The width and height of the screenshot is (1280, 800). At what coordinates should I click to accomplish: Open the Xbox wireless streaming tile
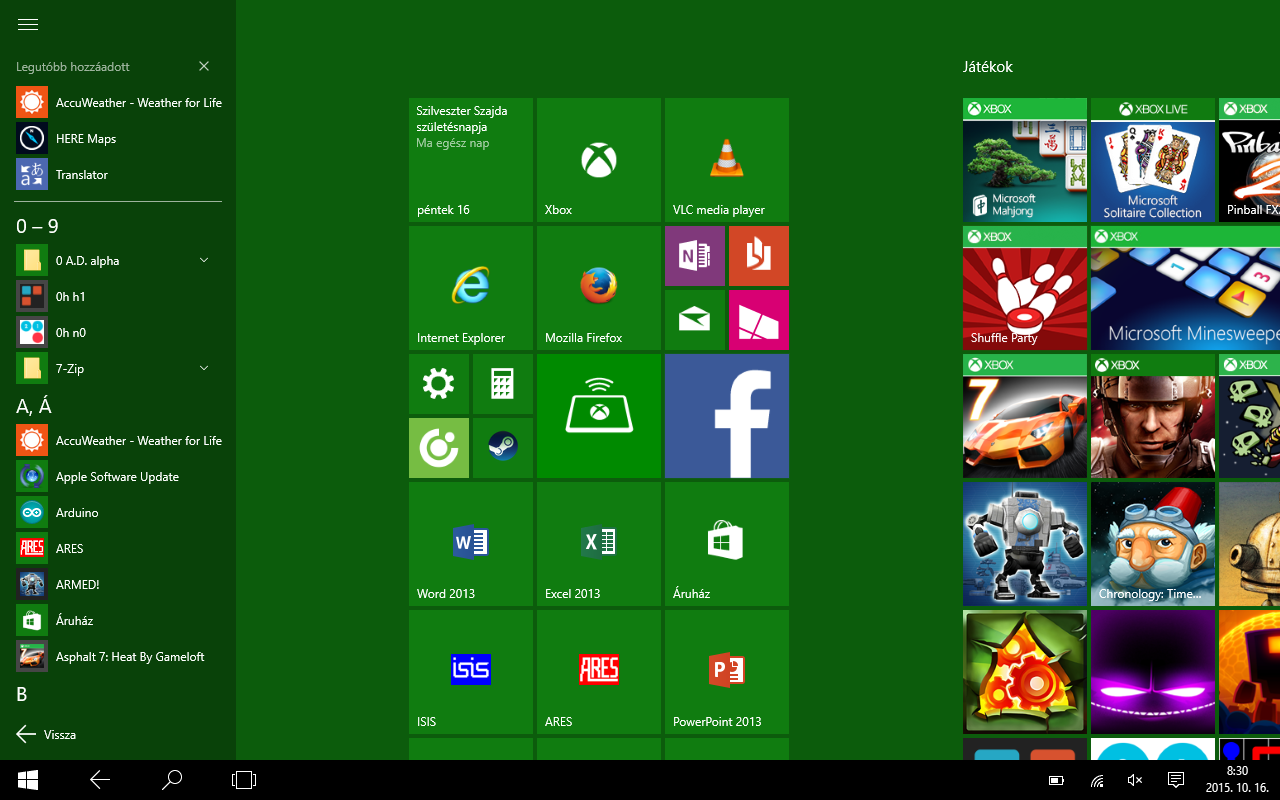(599, 416)
